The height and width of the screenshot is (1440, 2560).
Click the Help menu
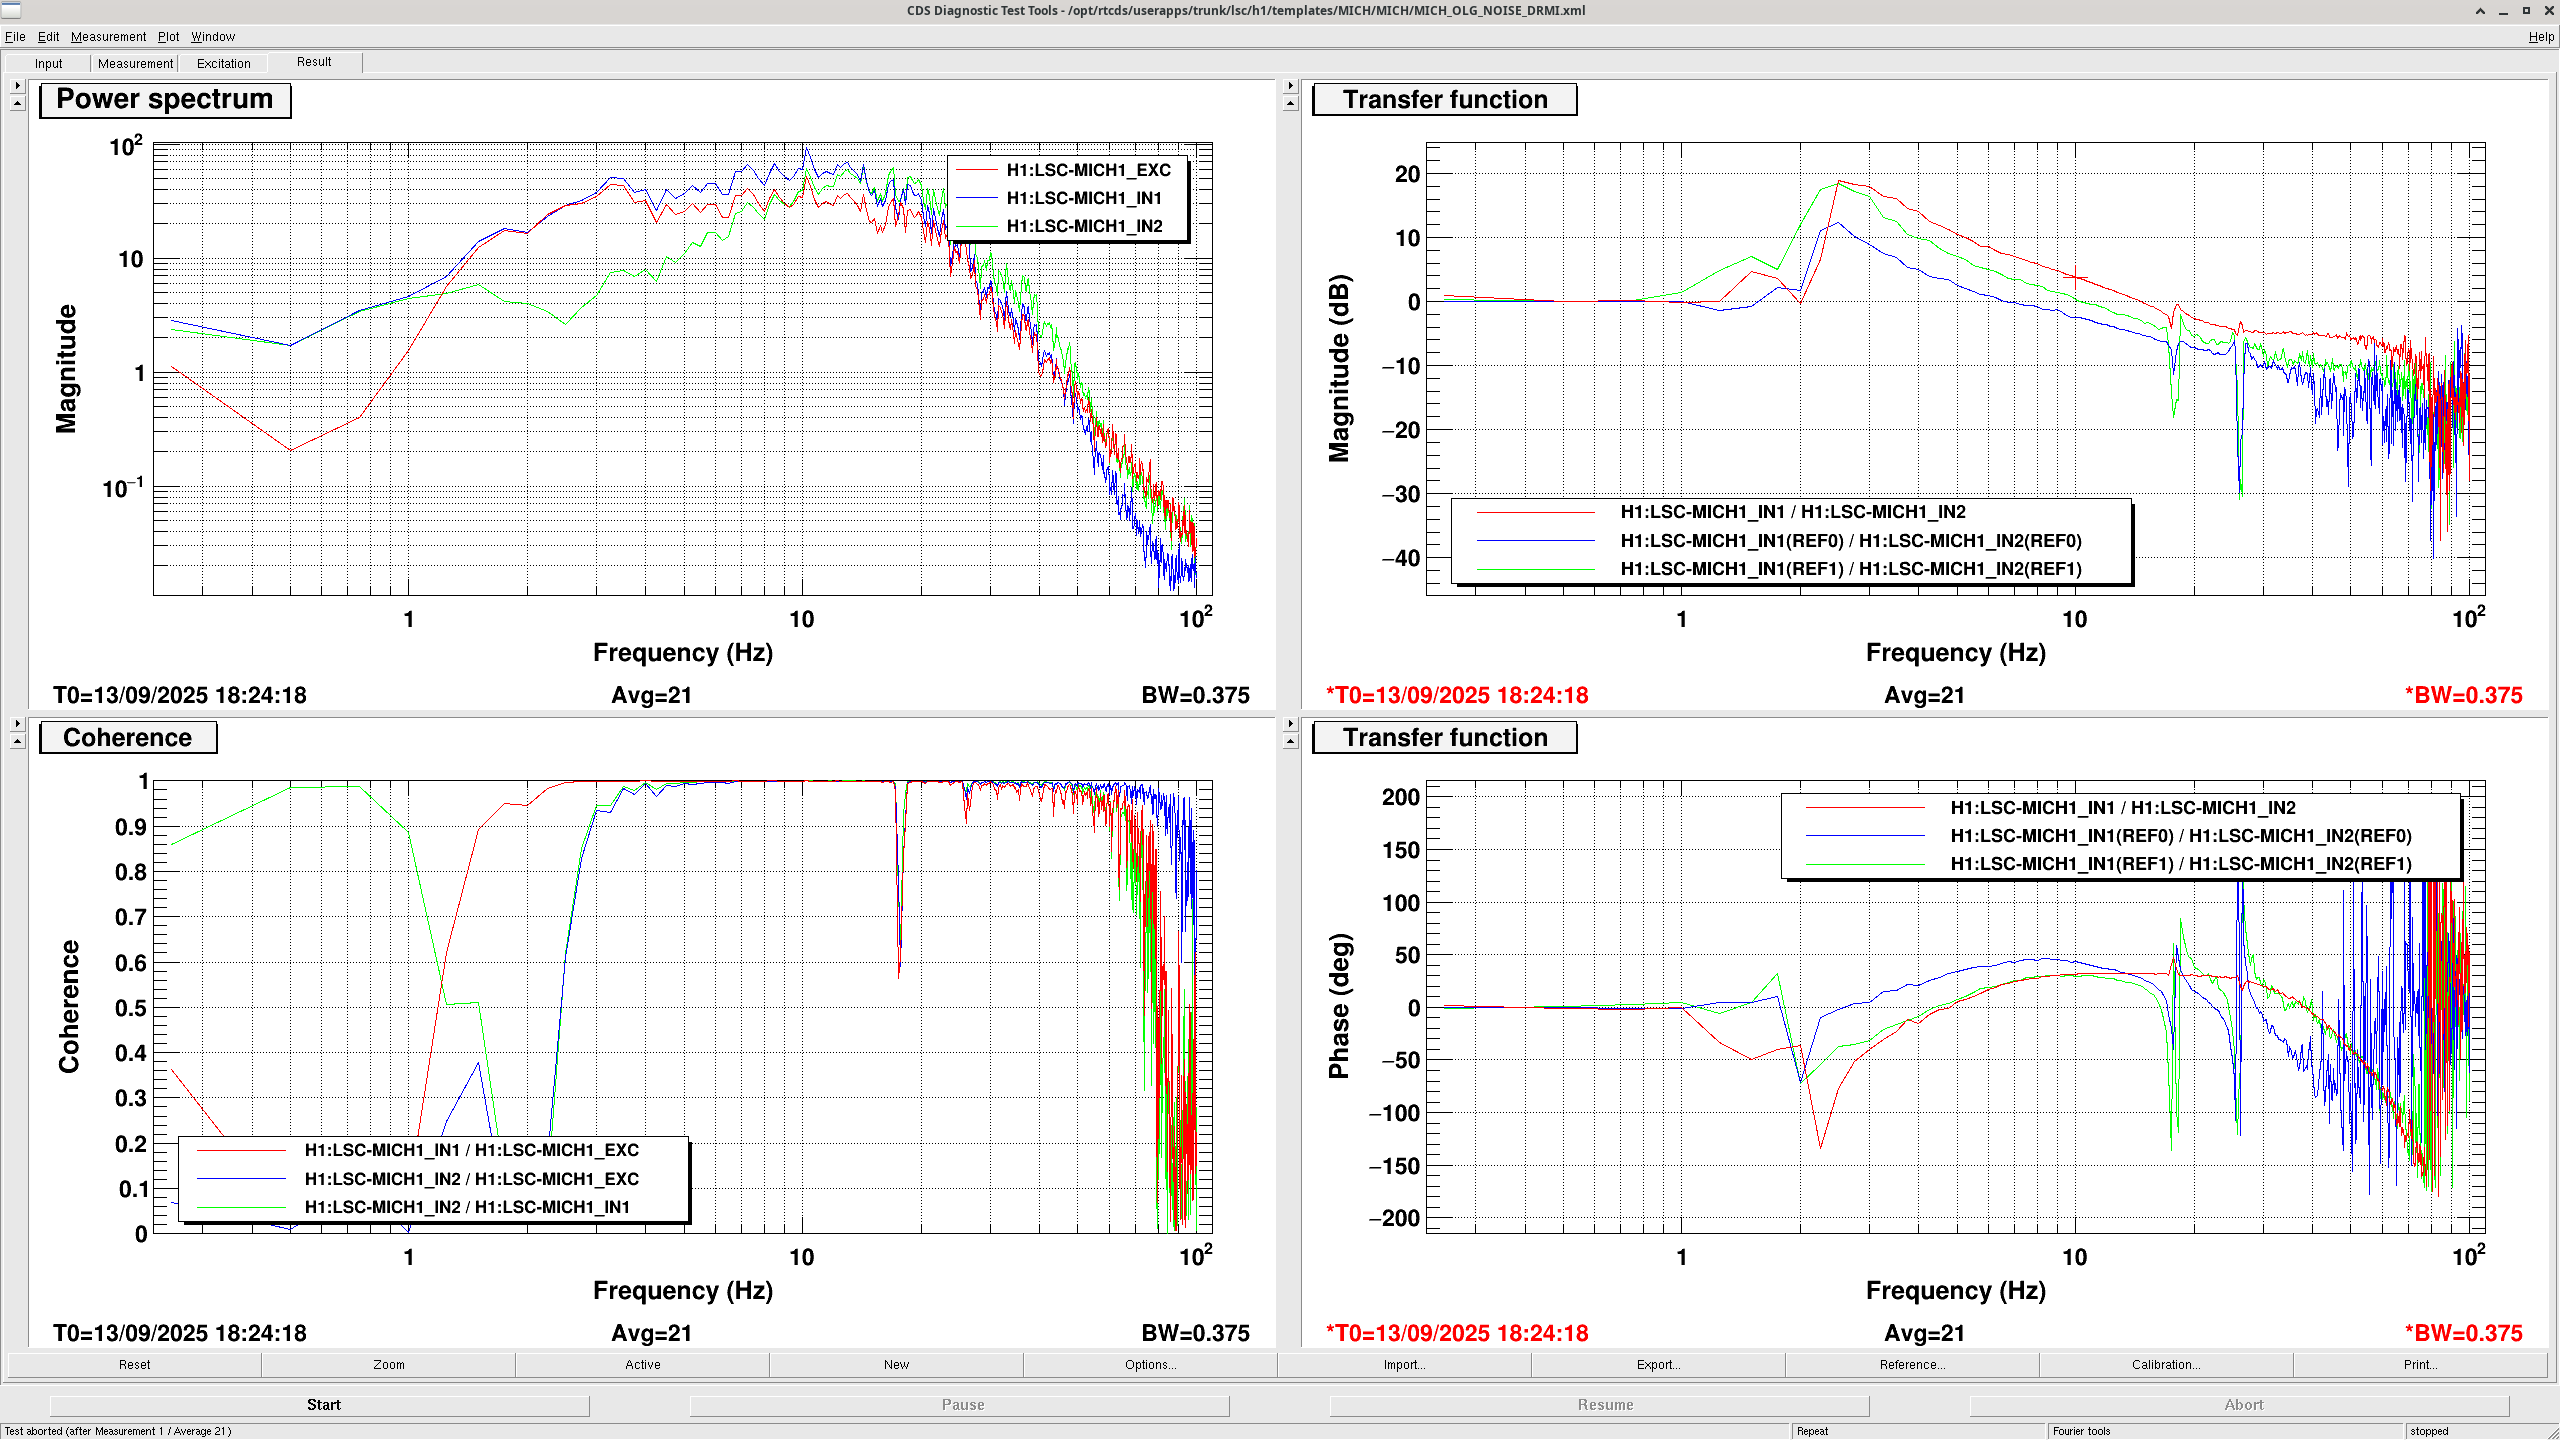[x=2540, y=37]
